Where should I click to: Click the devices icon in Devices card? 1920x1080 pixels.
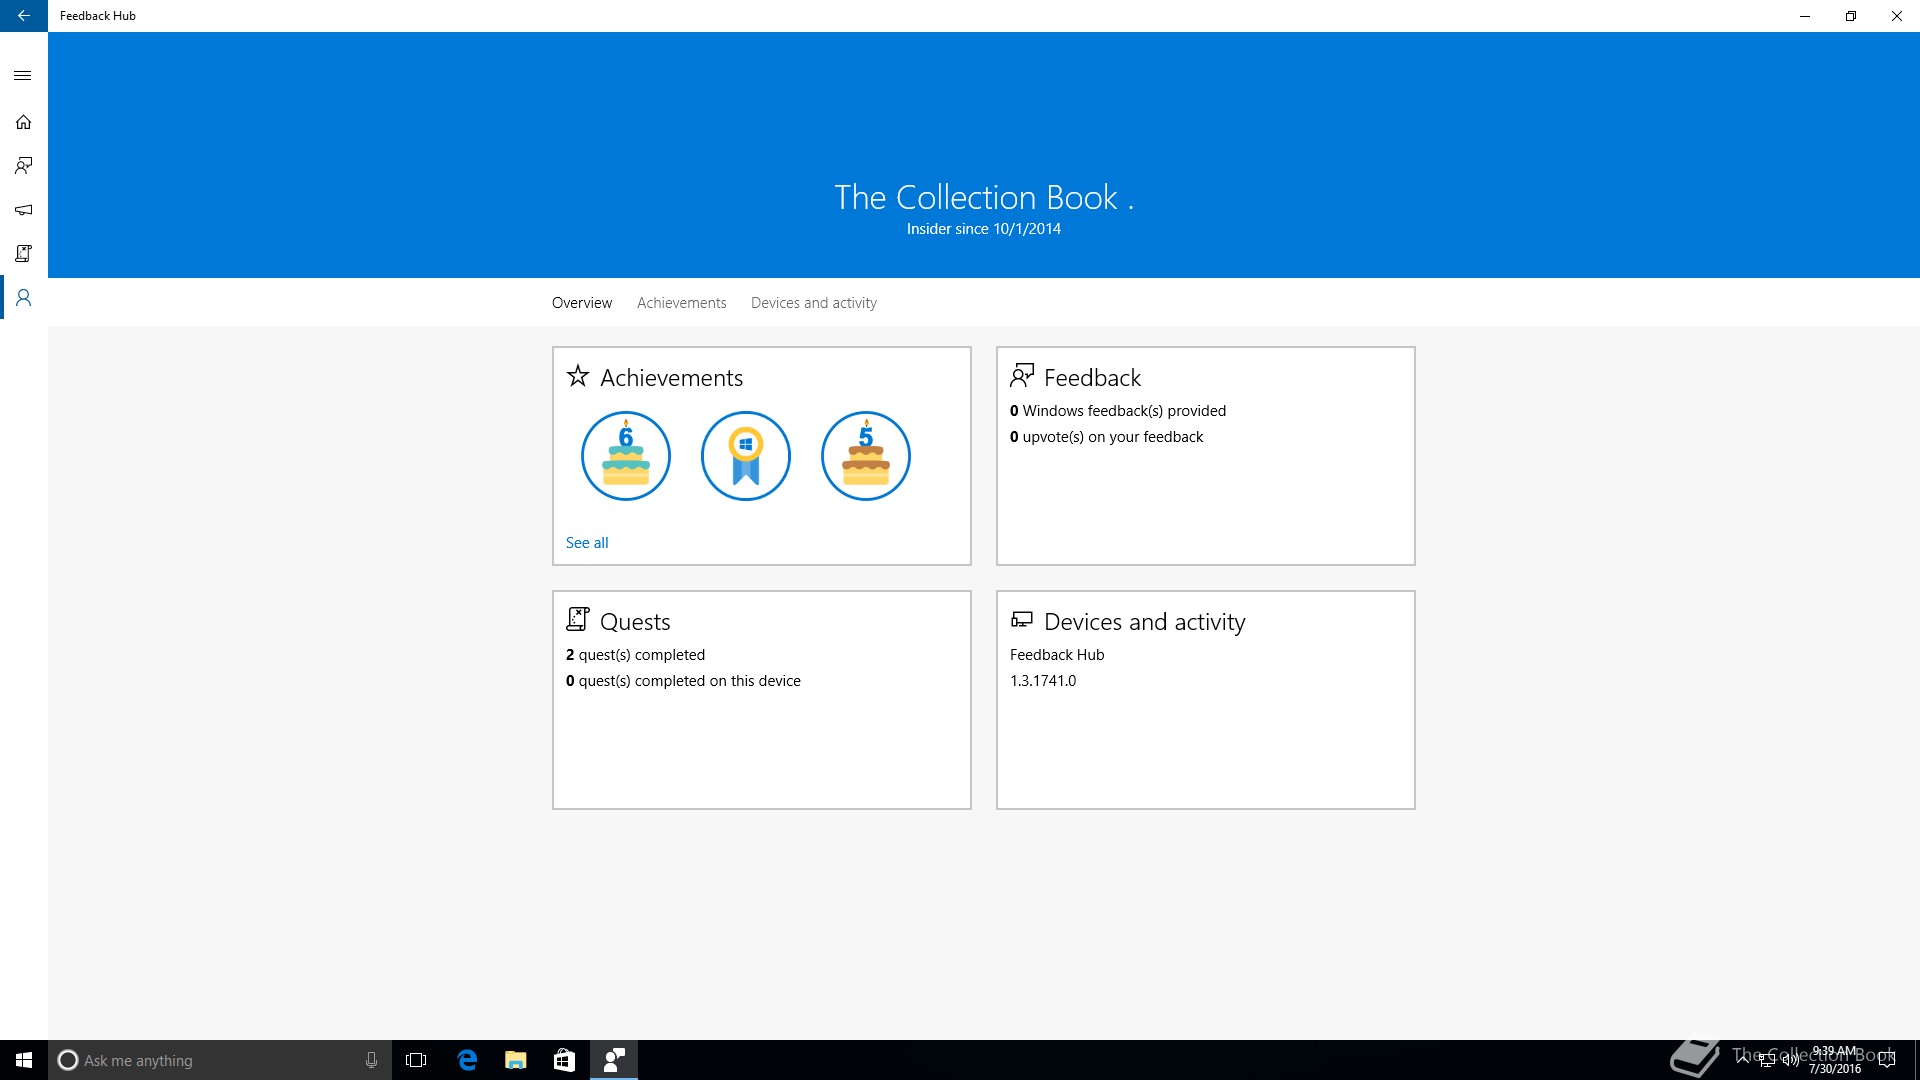pyautogui.click(x=1022, y=620)
